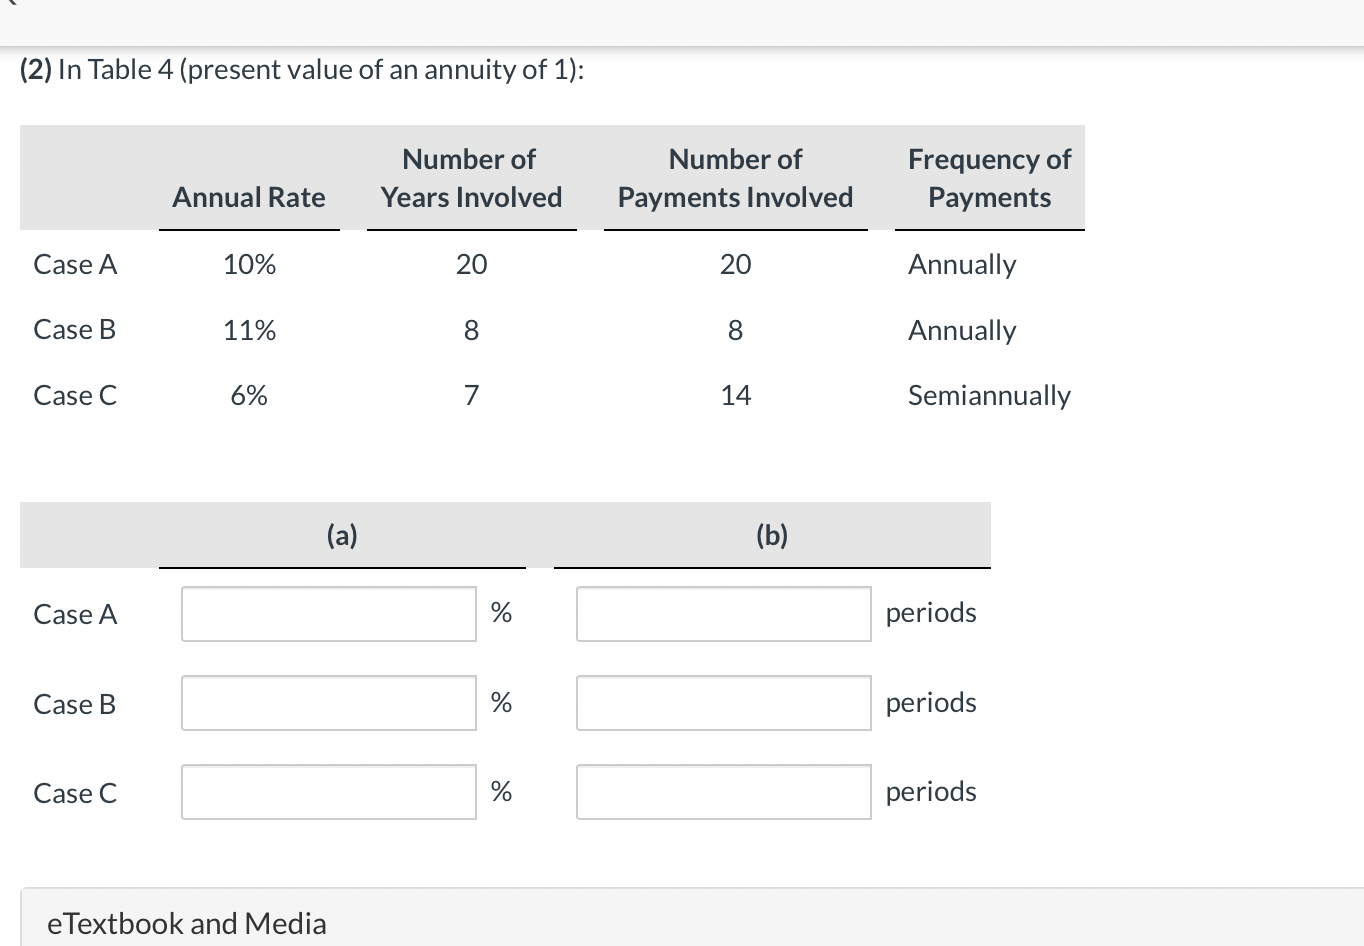Click the (a) column header

coord(343,535)
